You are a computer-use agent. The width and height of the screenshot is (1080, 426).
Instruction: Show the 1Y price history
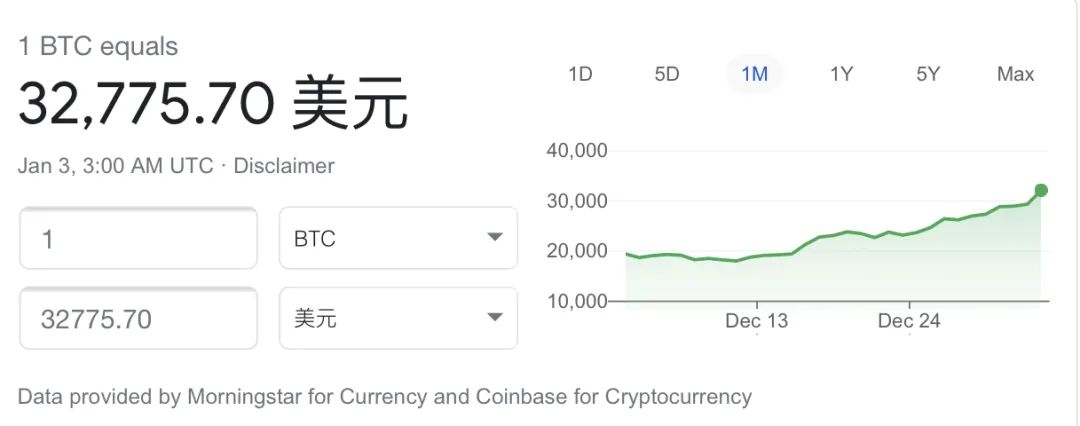tap(842, 74)
